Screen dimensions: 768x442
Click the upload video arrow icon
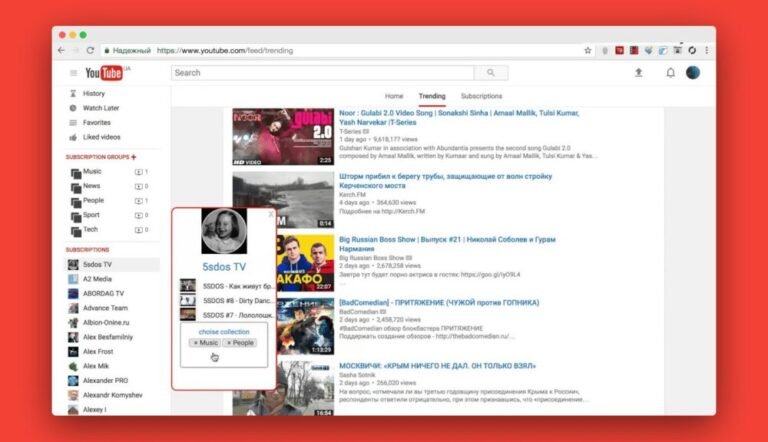(x=638, y=73)
